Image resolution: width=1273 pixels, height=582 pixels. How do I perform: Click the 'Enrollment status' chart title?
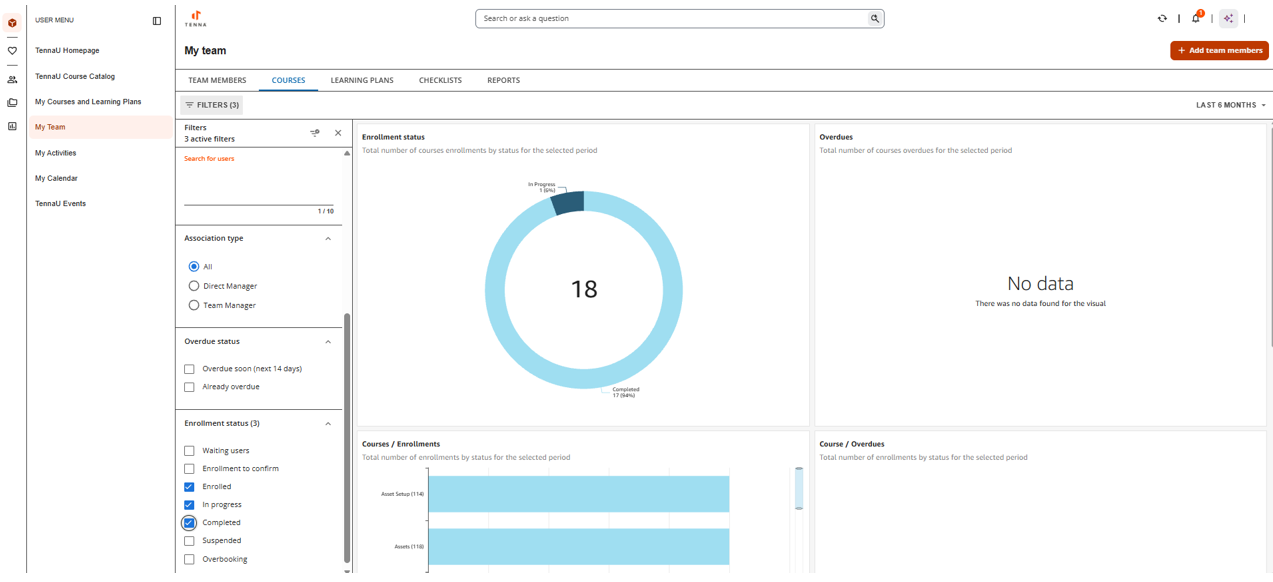(393, 137)
